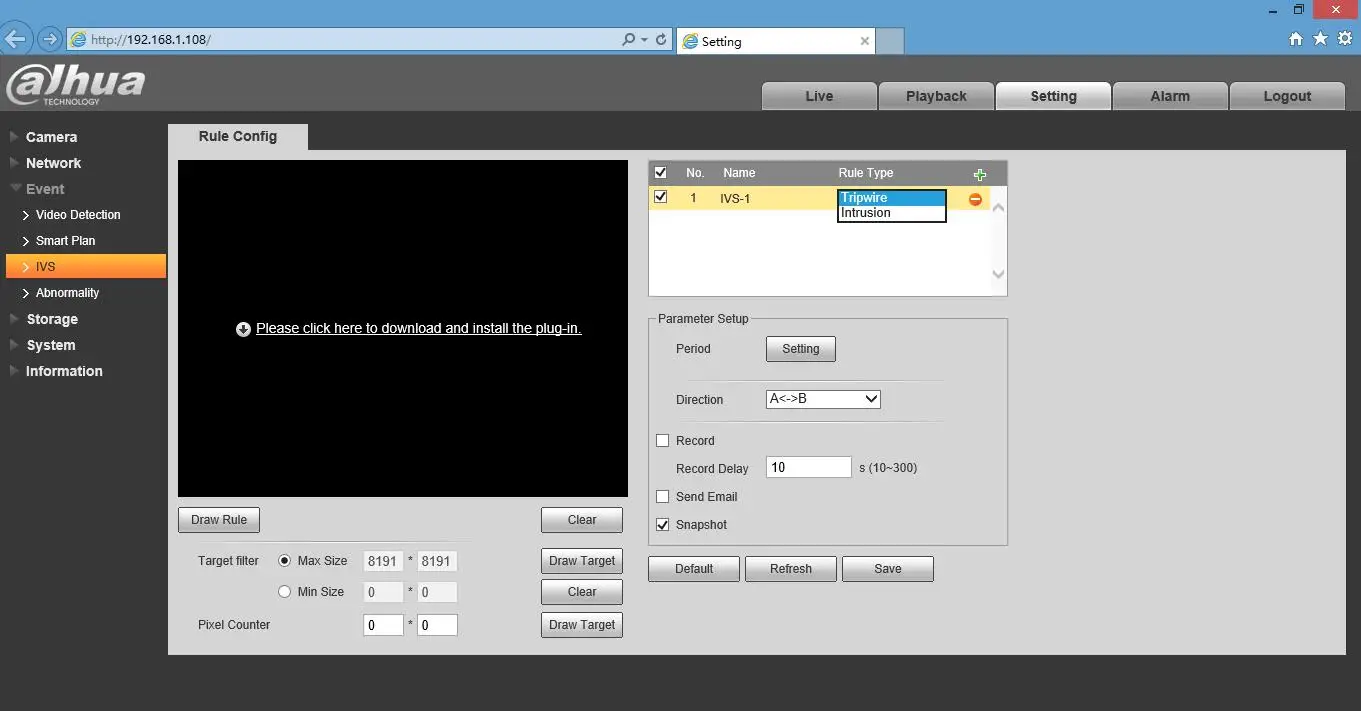The image size is (1361, 711).
Task: Open a new browser tab
Action: point(890,41)
